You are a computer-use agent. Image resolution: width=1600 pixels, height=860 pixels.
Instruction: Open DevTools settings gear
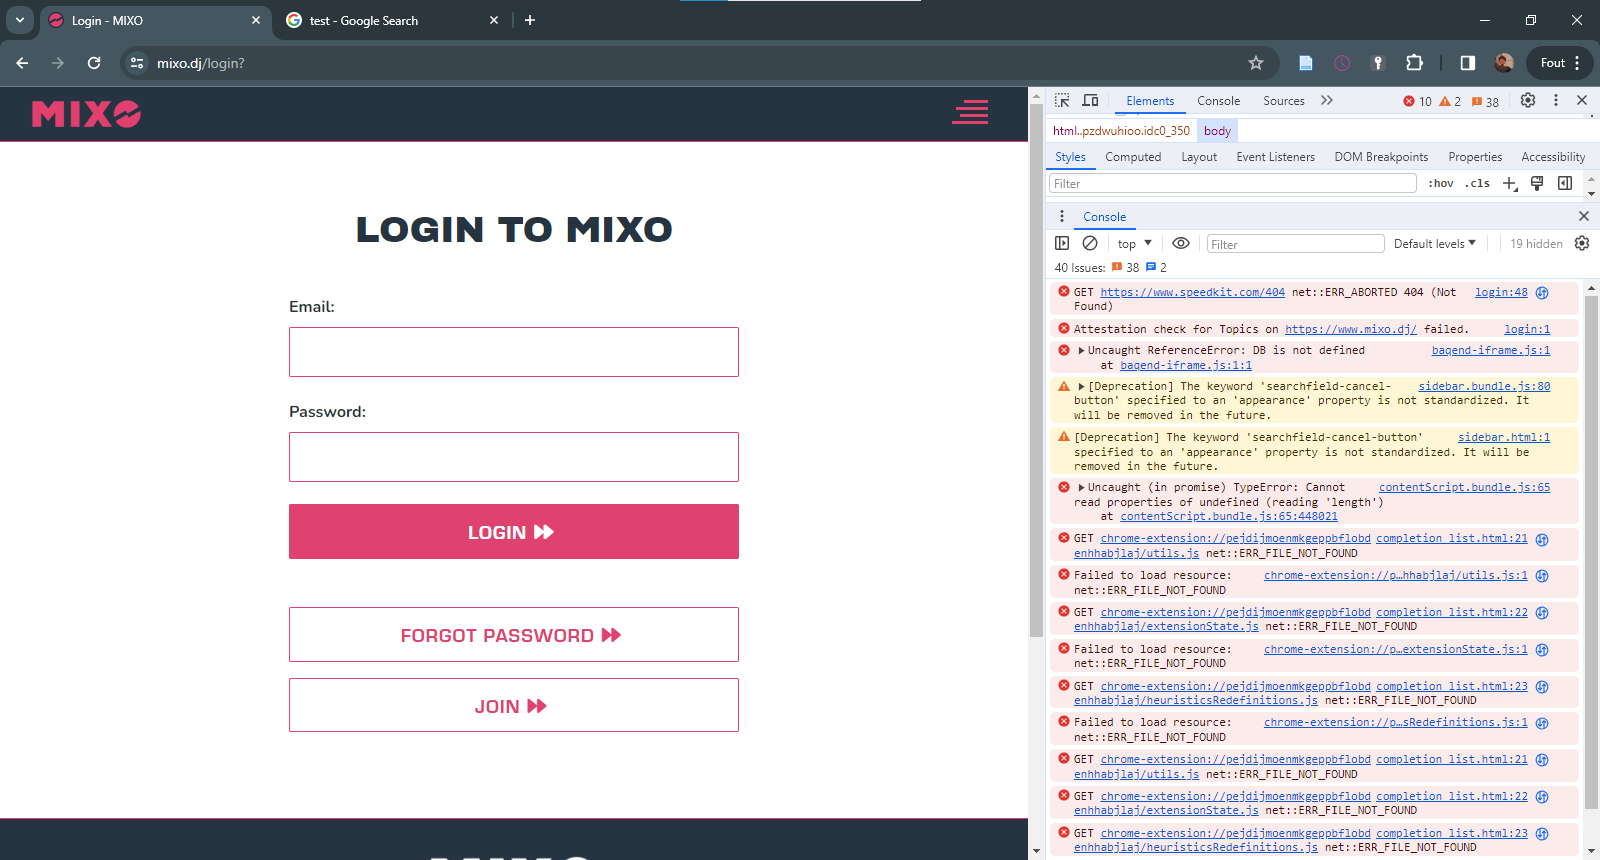1528,100
